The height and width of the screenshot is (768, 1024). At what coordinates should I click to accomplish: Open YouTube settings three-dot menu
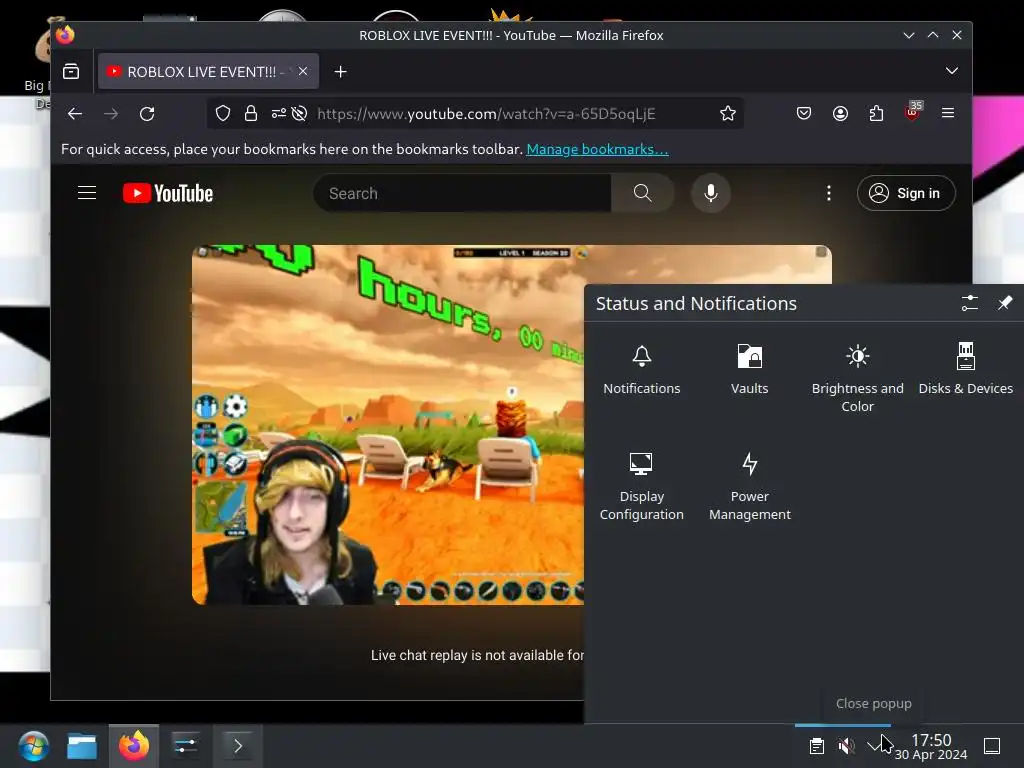[829, 193]
